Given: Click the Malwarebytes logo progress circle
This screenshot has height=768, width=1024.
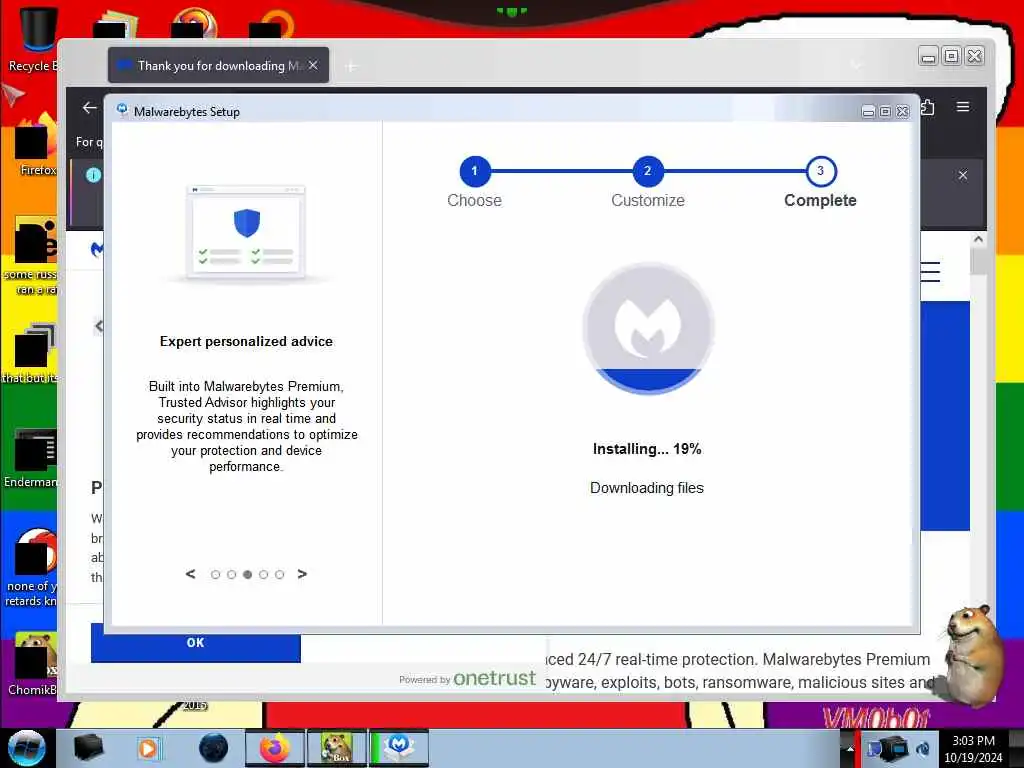Looking at the screenshot, I should (x=648, y=328).
